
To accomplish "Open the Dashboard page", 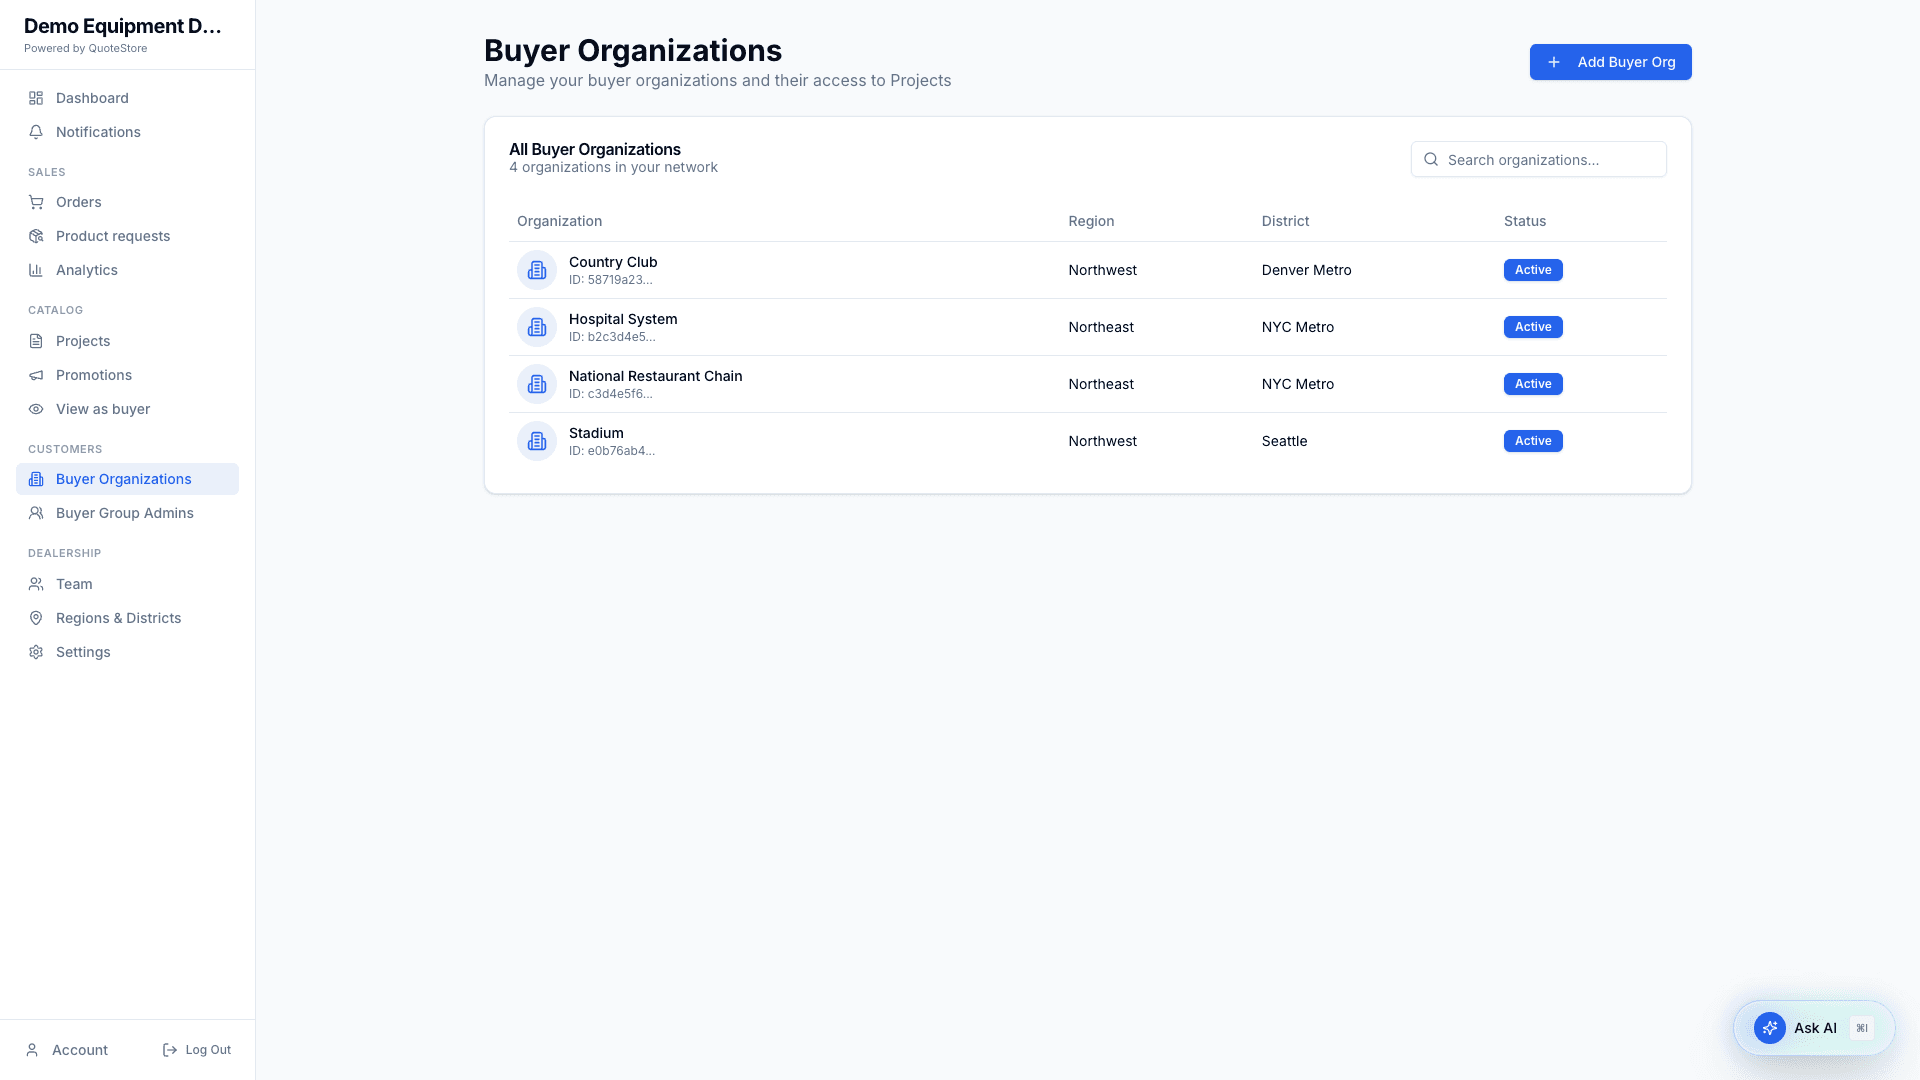I will pyautogui.click(x=127, y=98).
